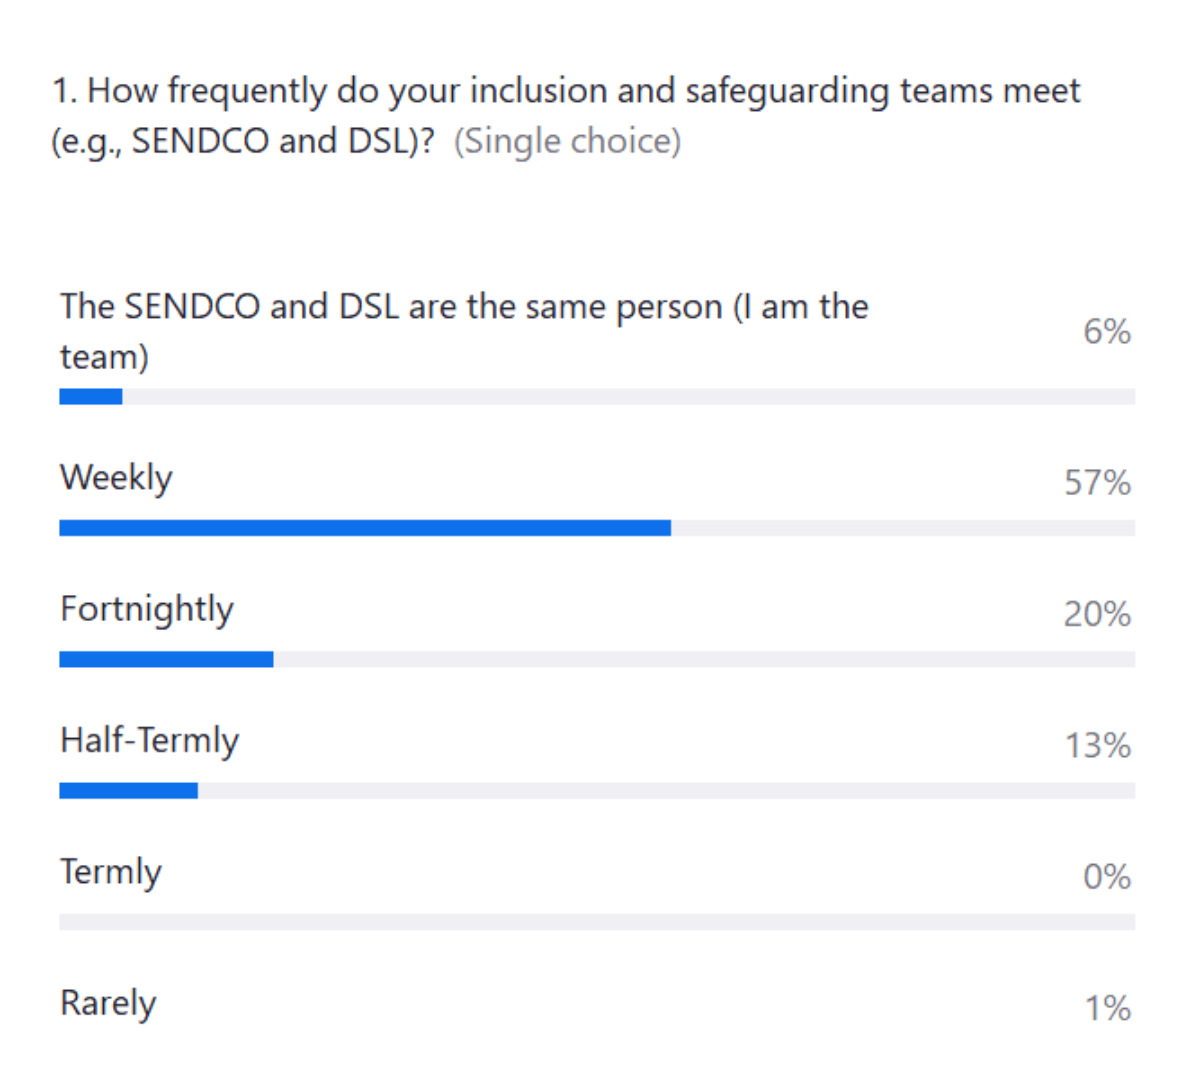
Task: Click the blue segment of the 6% bar
Action: click(x=91, y=397)
